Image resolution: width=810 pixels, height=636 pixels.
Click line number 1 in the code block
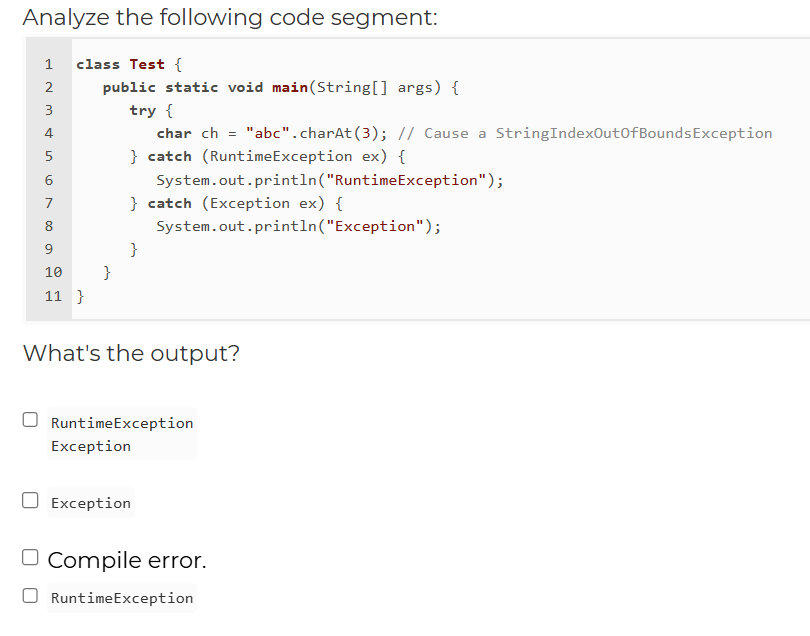[48, 64]
